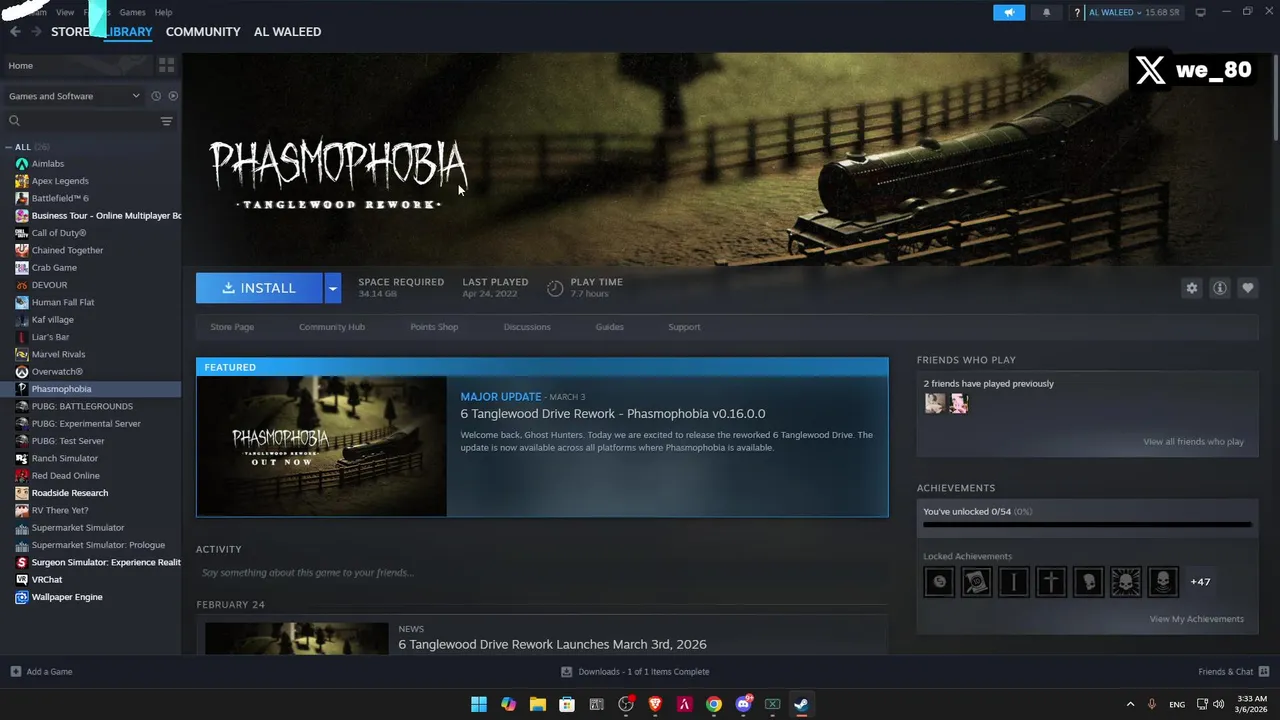The height and width of the screenshot is (720, 1280).
Task: Open the Guides link
Action: [x=609, y=327]
